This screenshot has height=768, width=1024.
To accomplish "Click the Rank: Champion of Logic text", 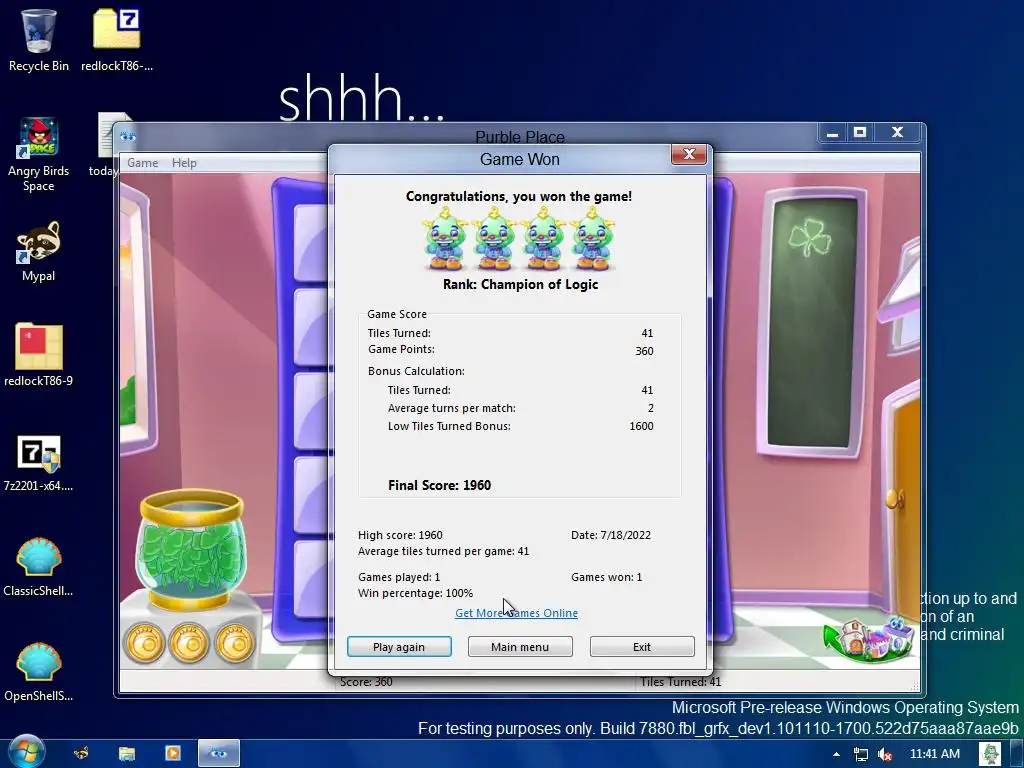I will tap(520, 284).
